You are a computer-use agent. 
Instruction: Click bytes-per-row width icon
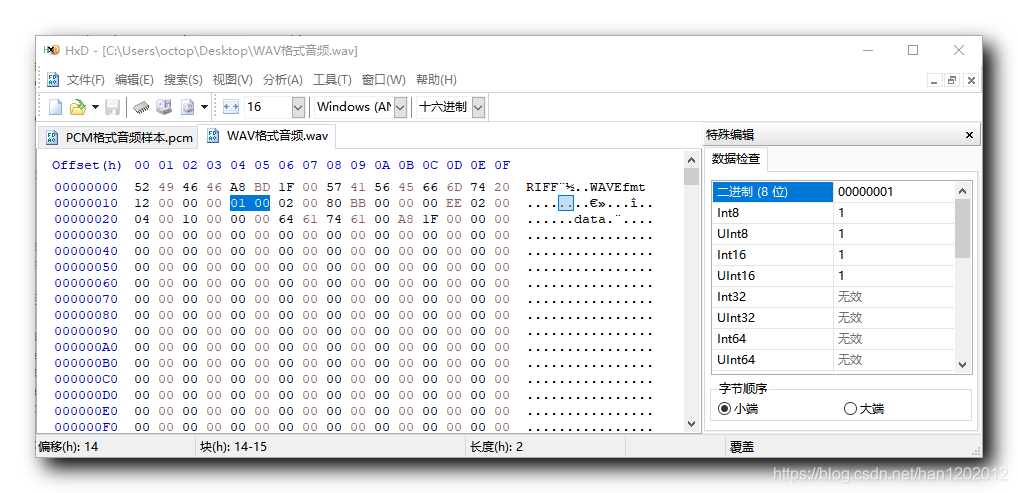[x=231, y=107]
